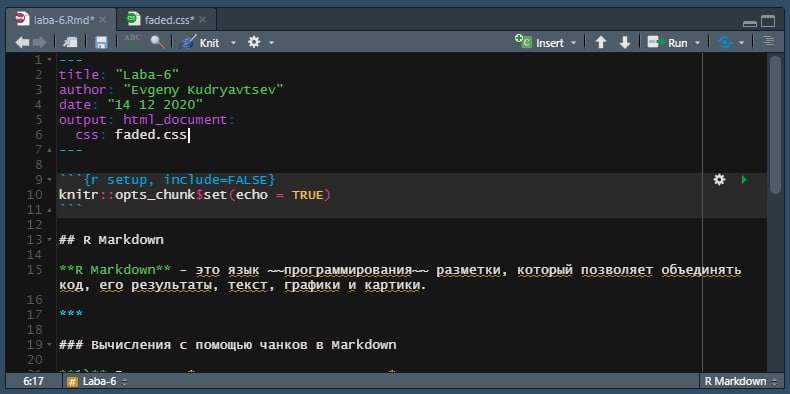Show document in new window icon
The width and height of the screenshot is (790, 394).
coord(70,43)
